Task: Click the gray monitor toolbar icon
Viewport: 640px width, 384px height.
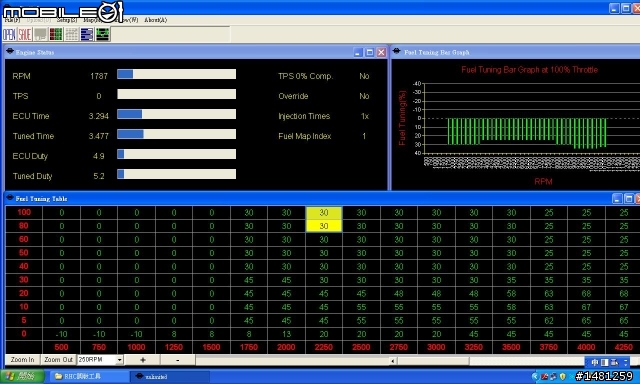Action: click(x=40, y=34)
